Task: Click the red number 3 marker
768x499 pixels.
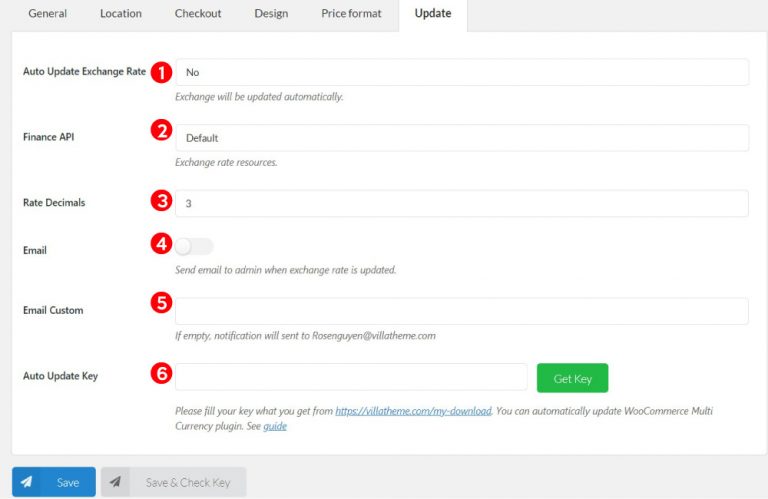Action: pyautogui.click(x=161, y=201)
